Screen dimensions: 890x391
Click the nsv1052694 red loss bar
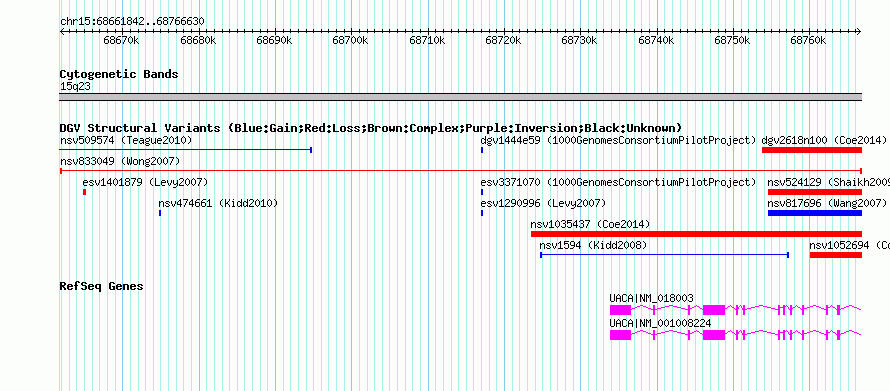click(x=836, y=255)
